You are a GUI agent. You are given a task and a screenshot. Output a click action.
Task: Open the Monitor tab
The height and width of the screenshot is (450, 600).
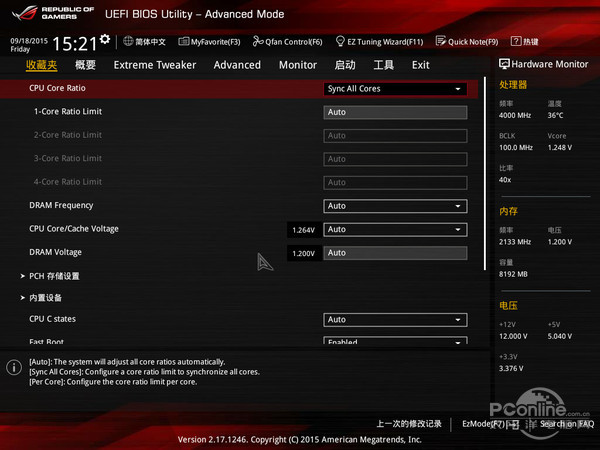click(298, 65)
